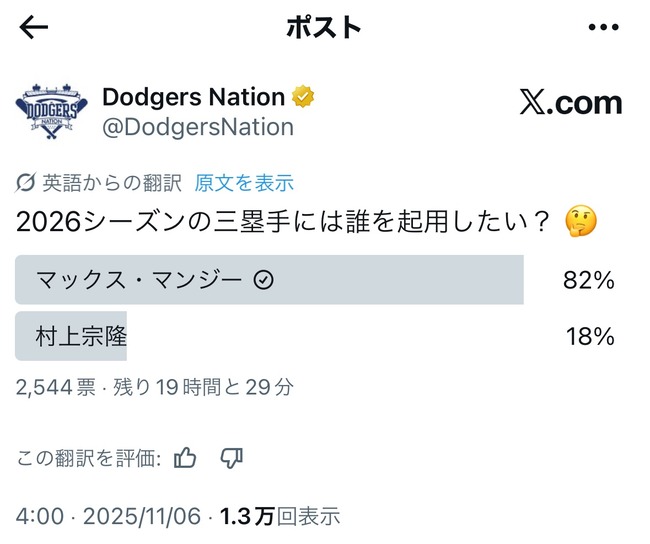Rate the translation with thumbs up
The height and width of the screenshot is (544, 650).
pyautogui.click(x=186, y=458)
